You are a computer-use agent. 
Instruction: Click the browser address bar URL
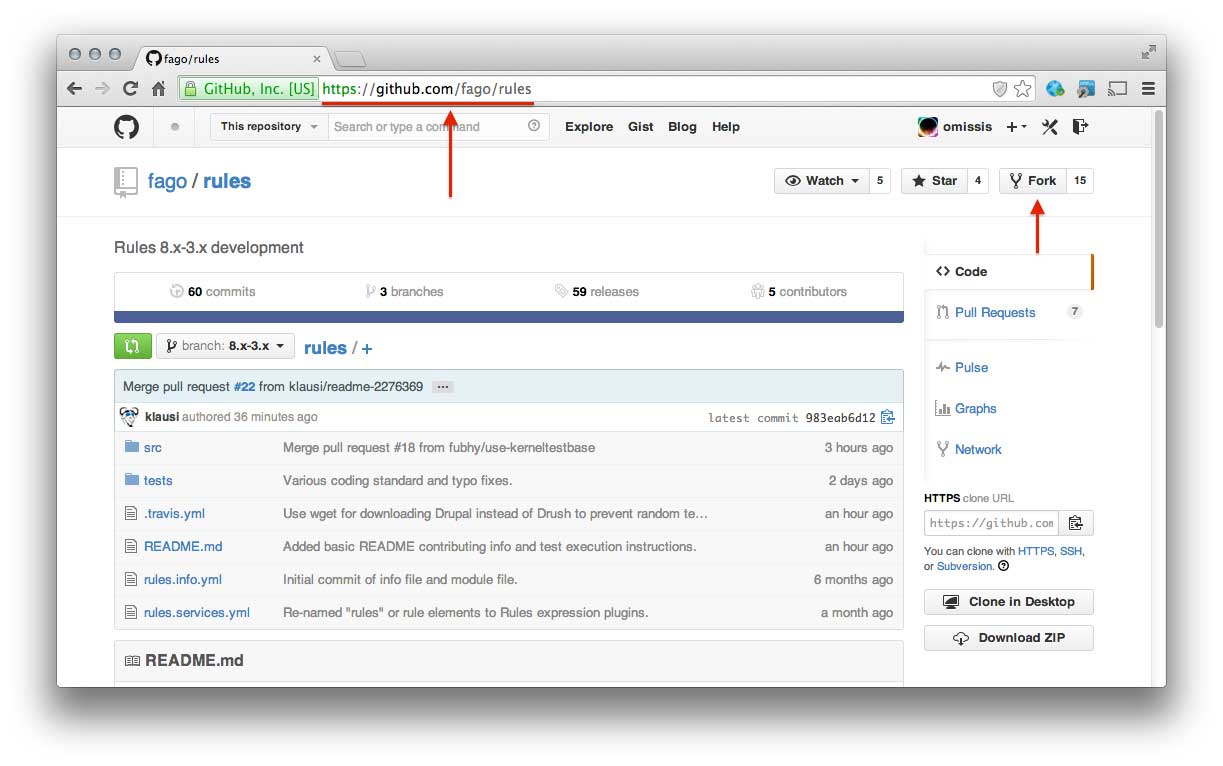tap(427, 89)
